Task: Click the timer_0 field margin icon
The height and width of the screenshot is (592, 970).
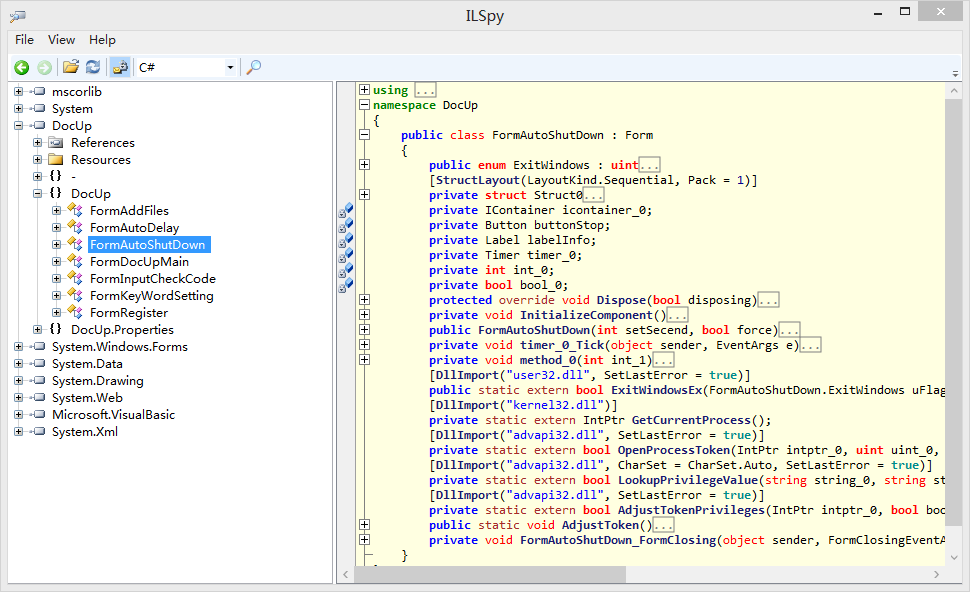Action: click(x=346, y=255)
